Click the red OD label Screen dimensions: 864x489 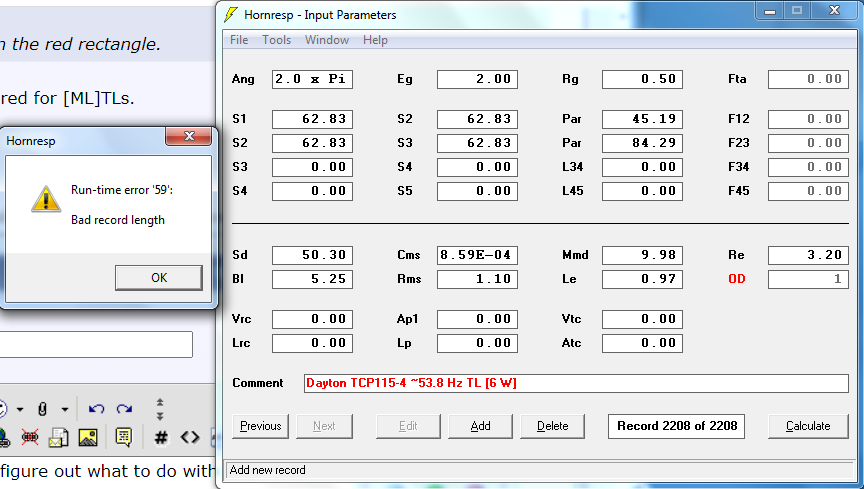(x=737, y=279)
